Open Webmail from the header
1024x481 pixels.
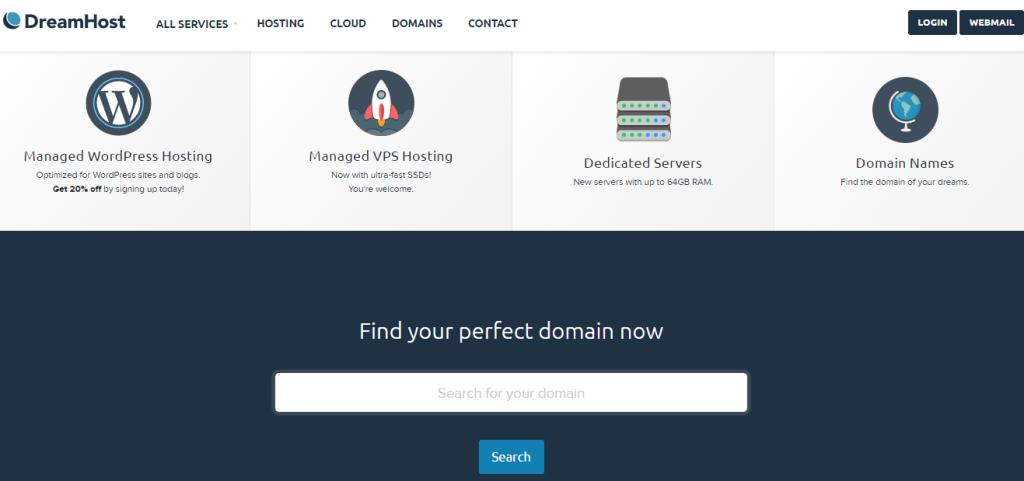[x=991, y=22]
